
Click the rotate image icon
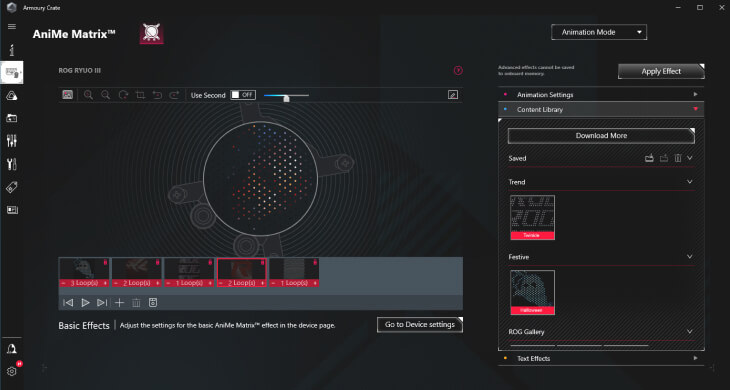coord(123,95)
